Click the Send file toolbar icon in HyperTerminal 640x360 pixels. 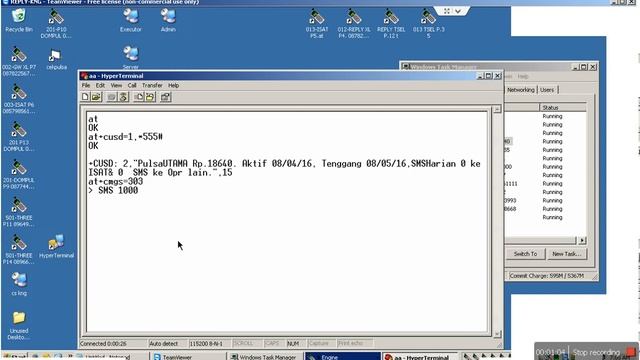pyautogui.click(x=139, y=97)
